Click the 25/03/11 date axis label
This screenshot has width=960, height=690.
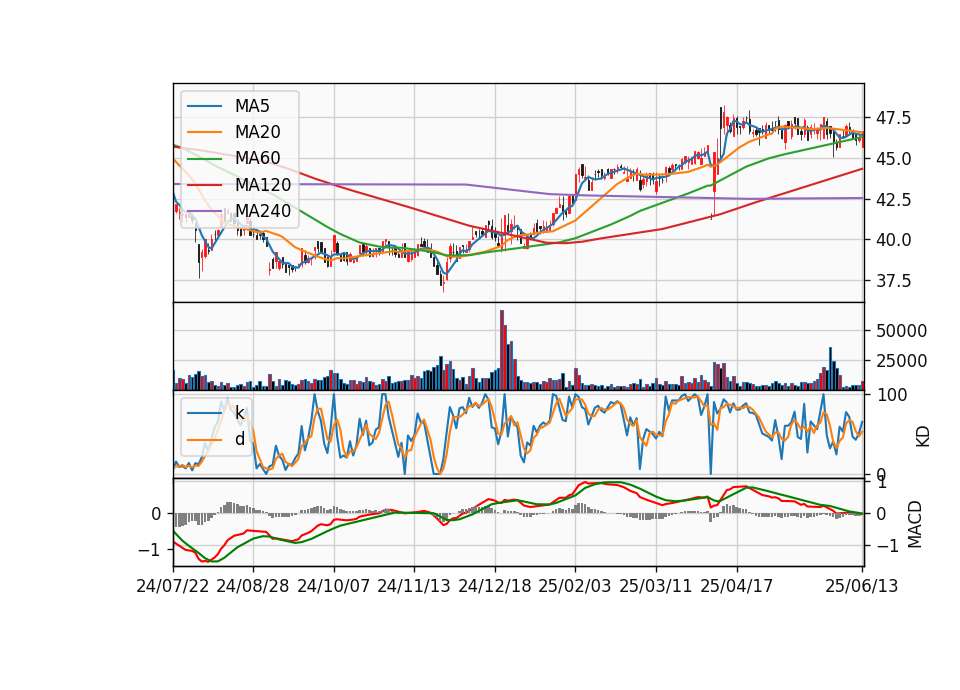656,586
